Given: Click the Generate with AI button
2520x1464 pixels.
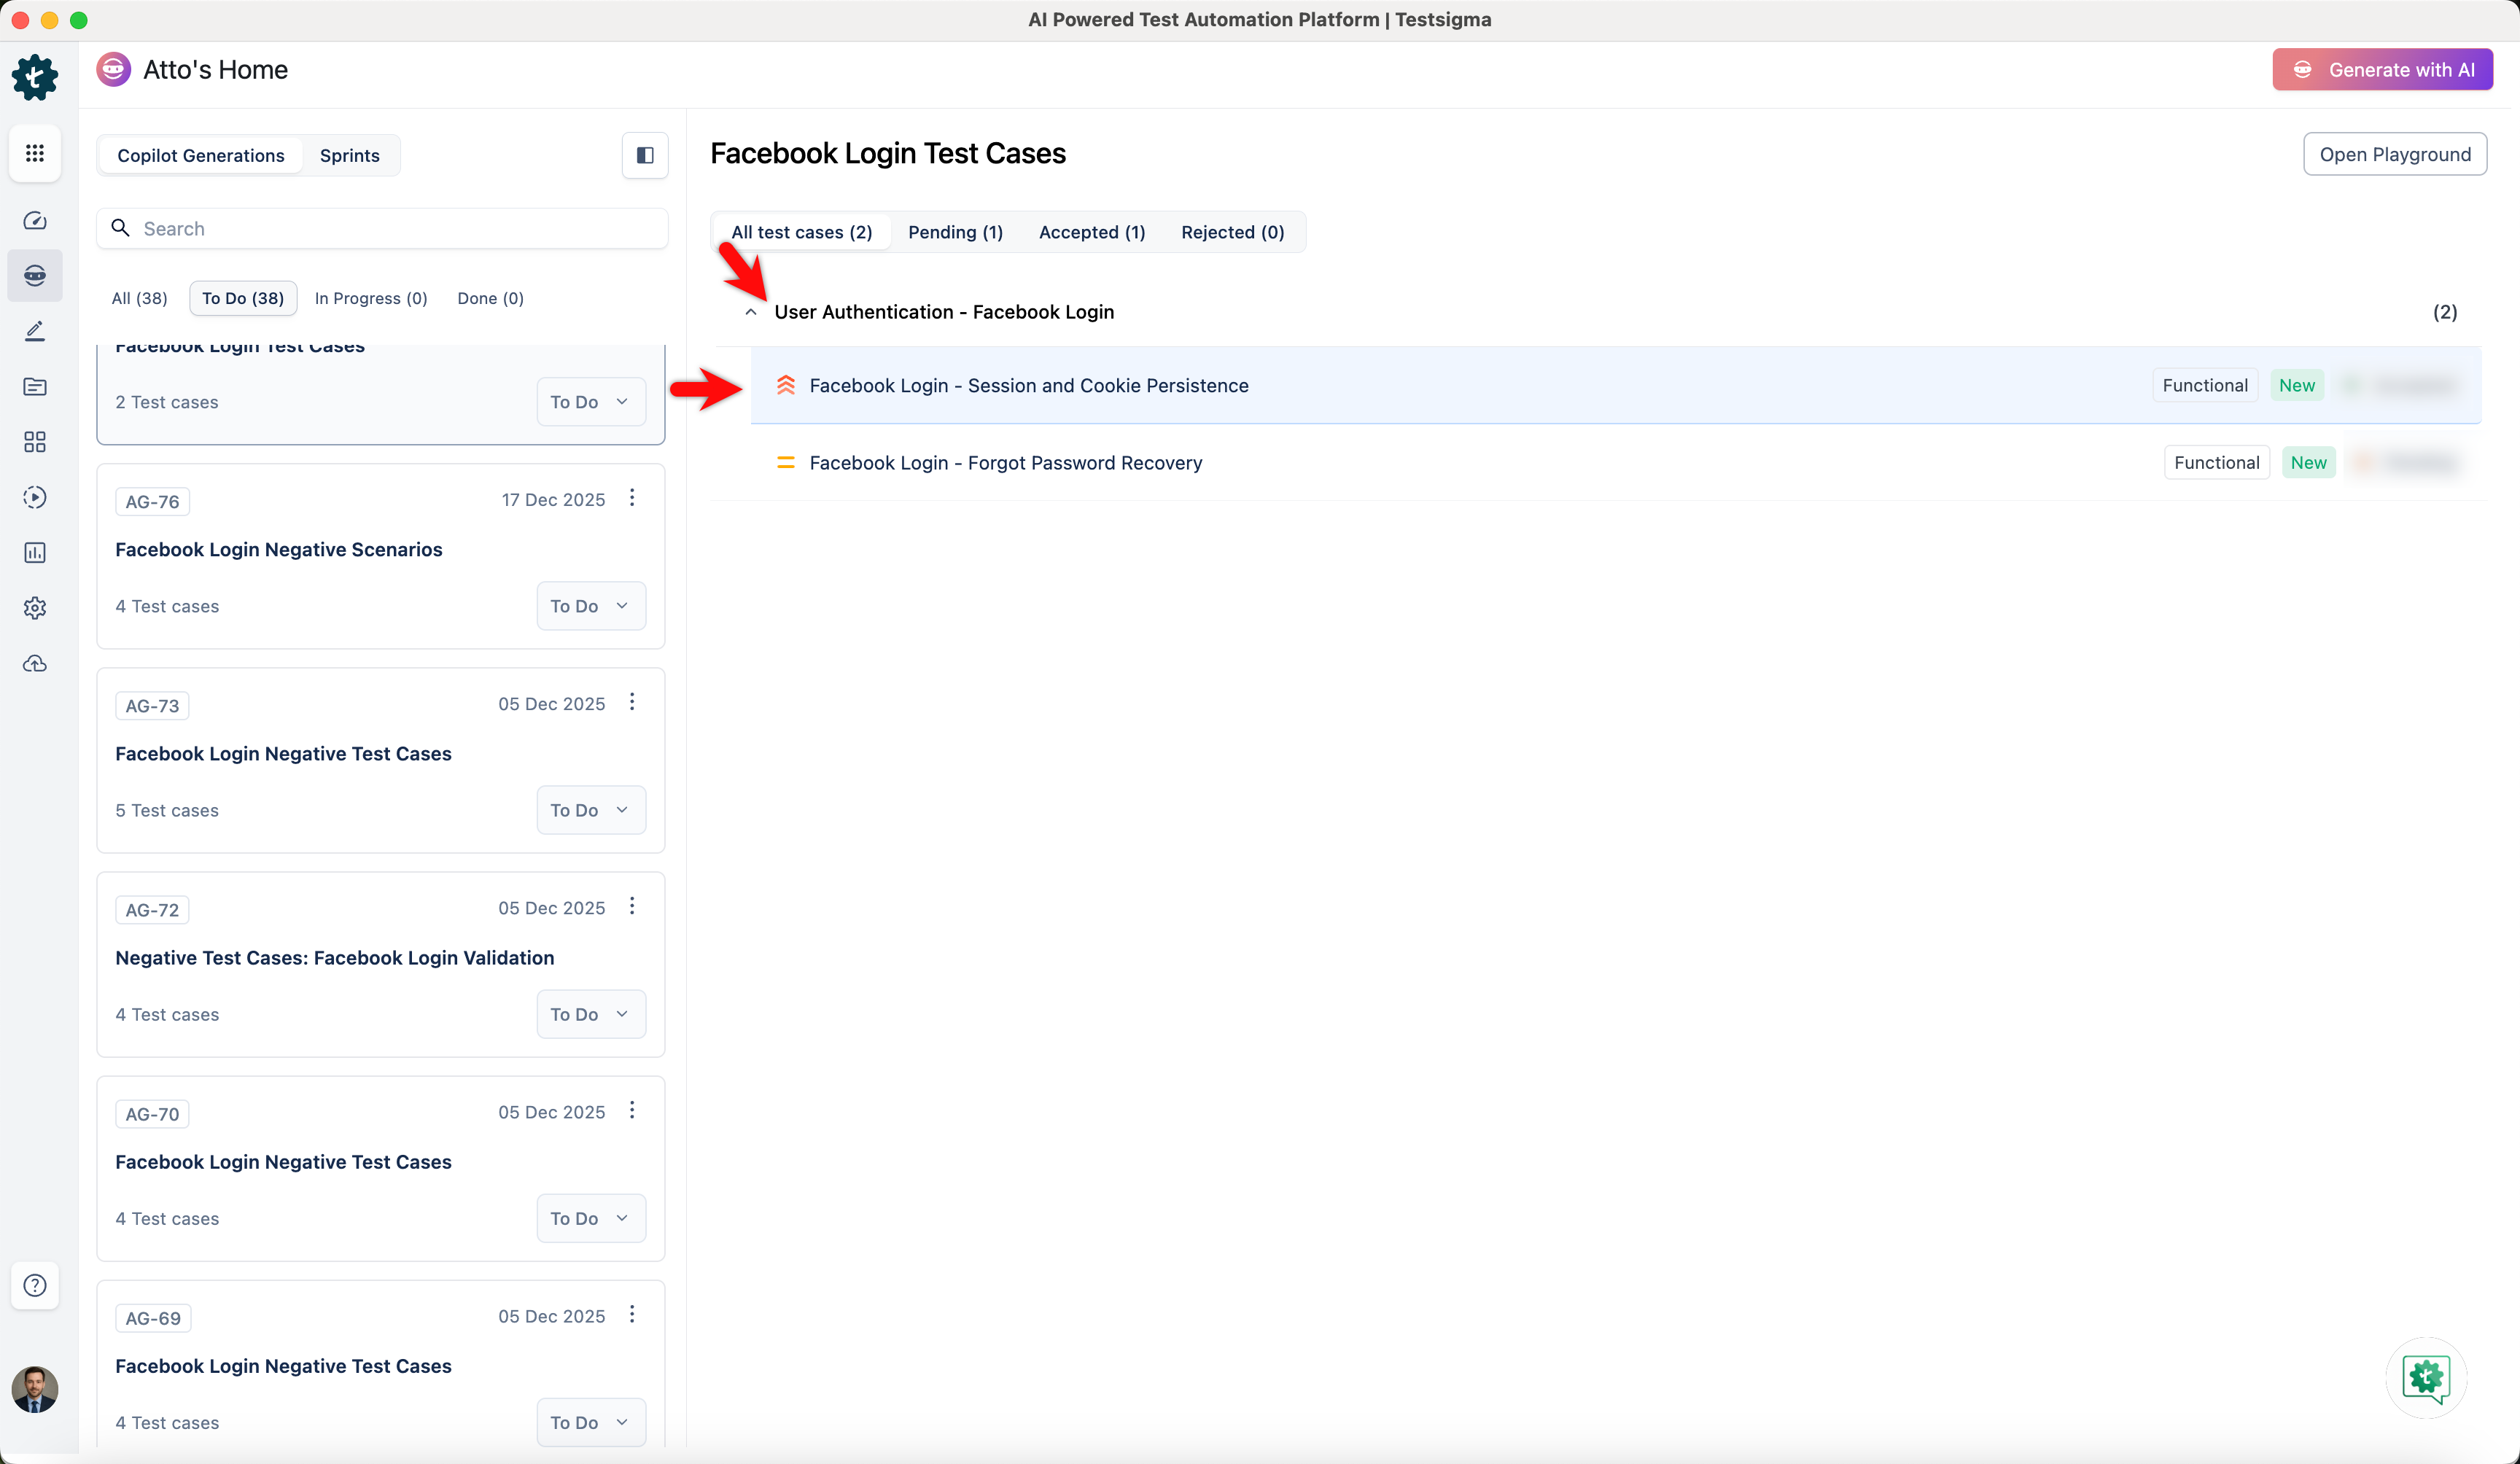Looking at the screenshot, I should point(2383,69).
